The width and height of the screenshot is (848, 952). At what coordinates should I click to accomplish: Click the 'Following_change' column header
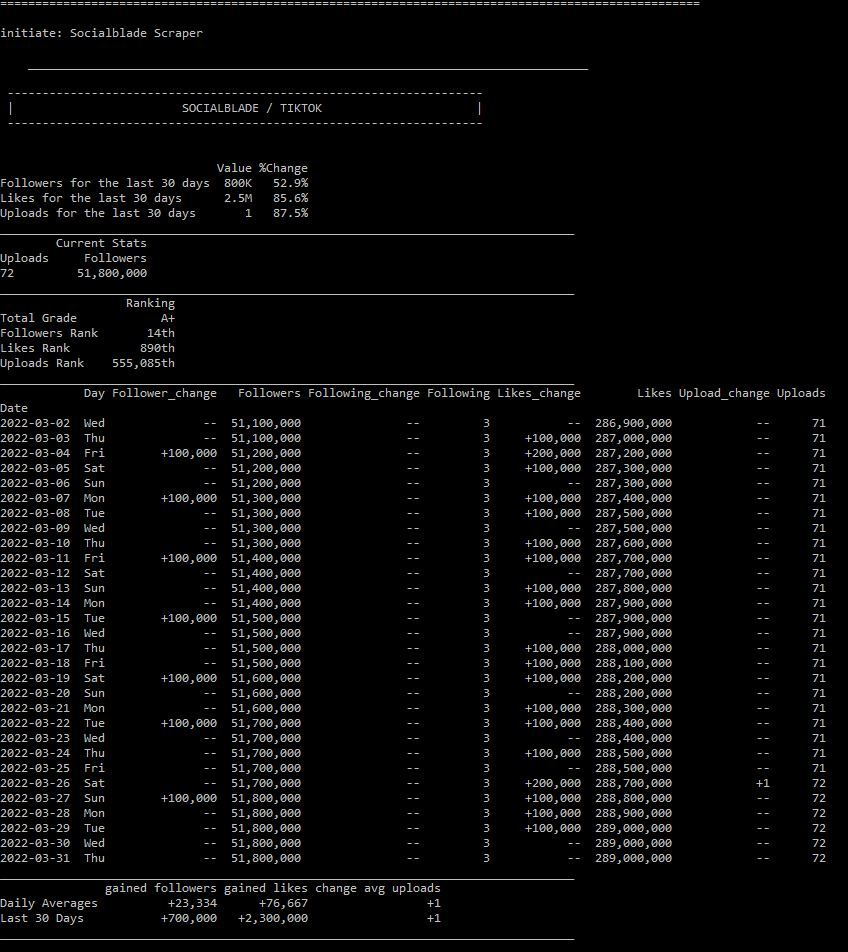pyautogui.click(x=364, y=393)
